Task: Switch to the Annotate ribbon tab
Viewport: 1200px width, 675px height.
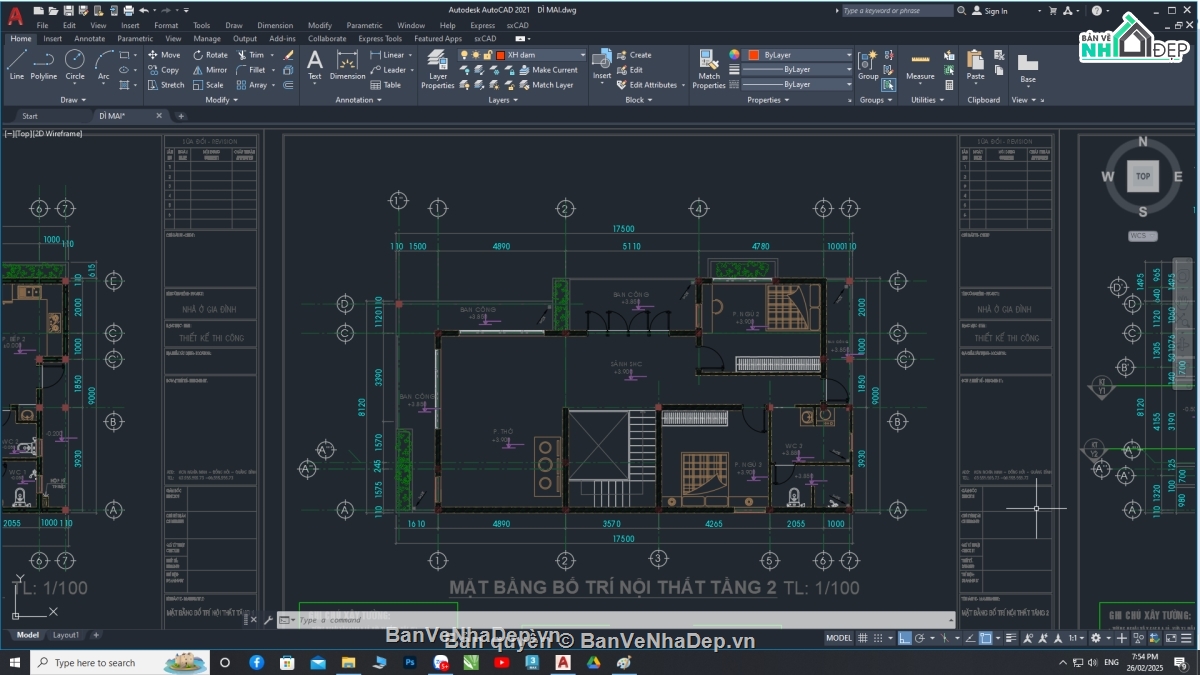Action: click(90, 39)
